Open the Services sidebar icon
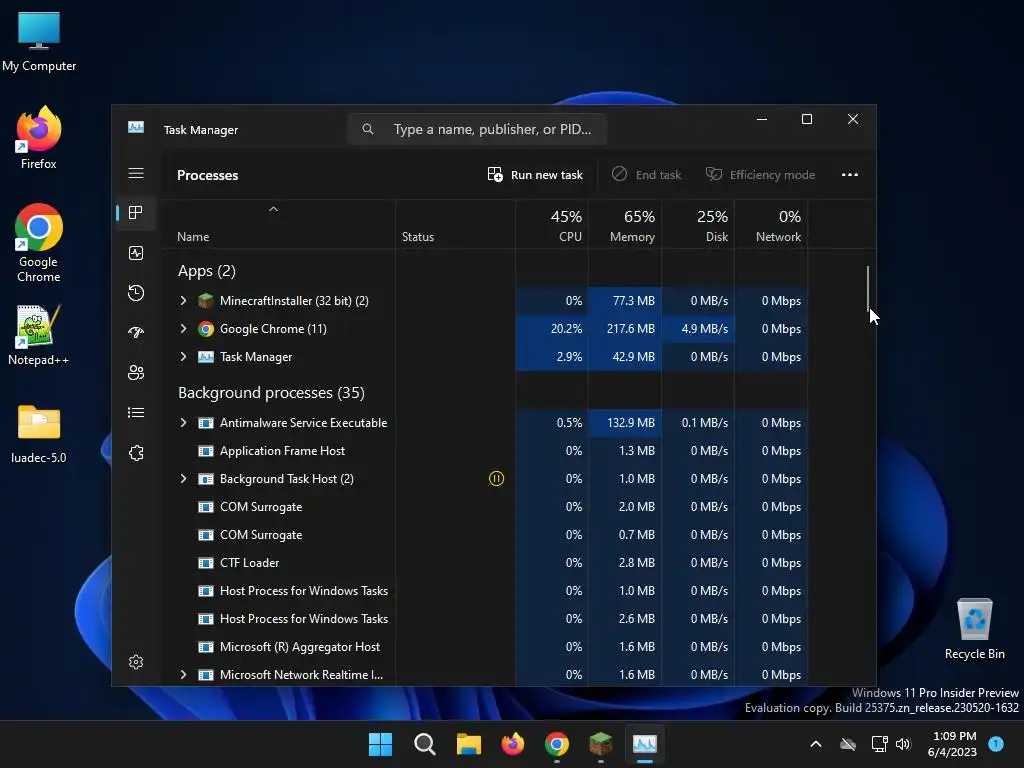Image resolution: width=1024 pixels, height=768 pixels. tap(136, 453)
